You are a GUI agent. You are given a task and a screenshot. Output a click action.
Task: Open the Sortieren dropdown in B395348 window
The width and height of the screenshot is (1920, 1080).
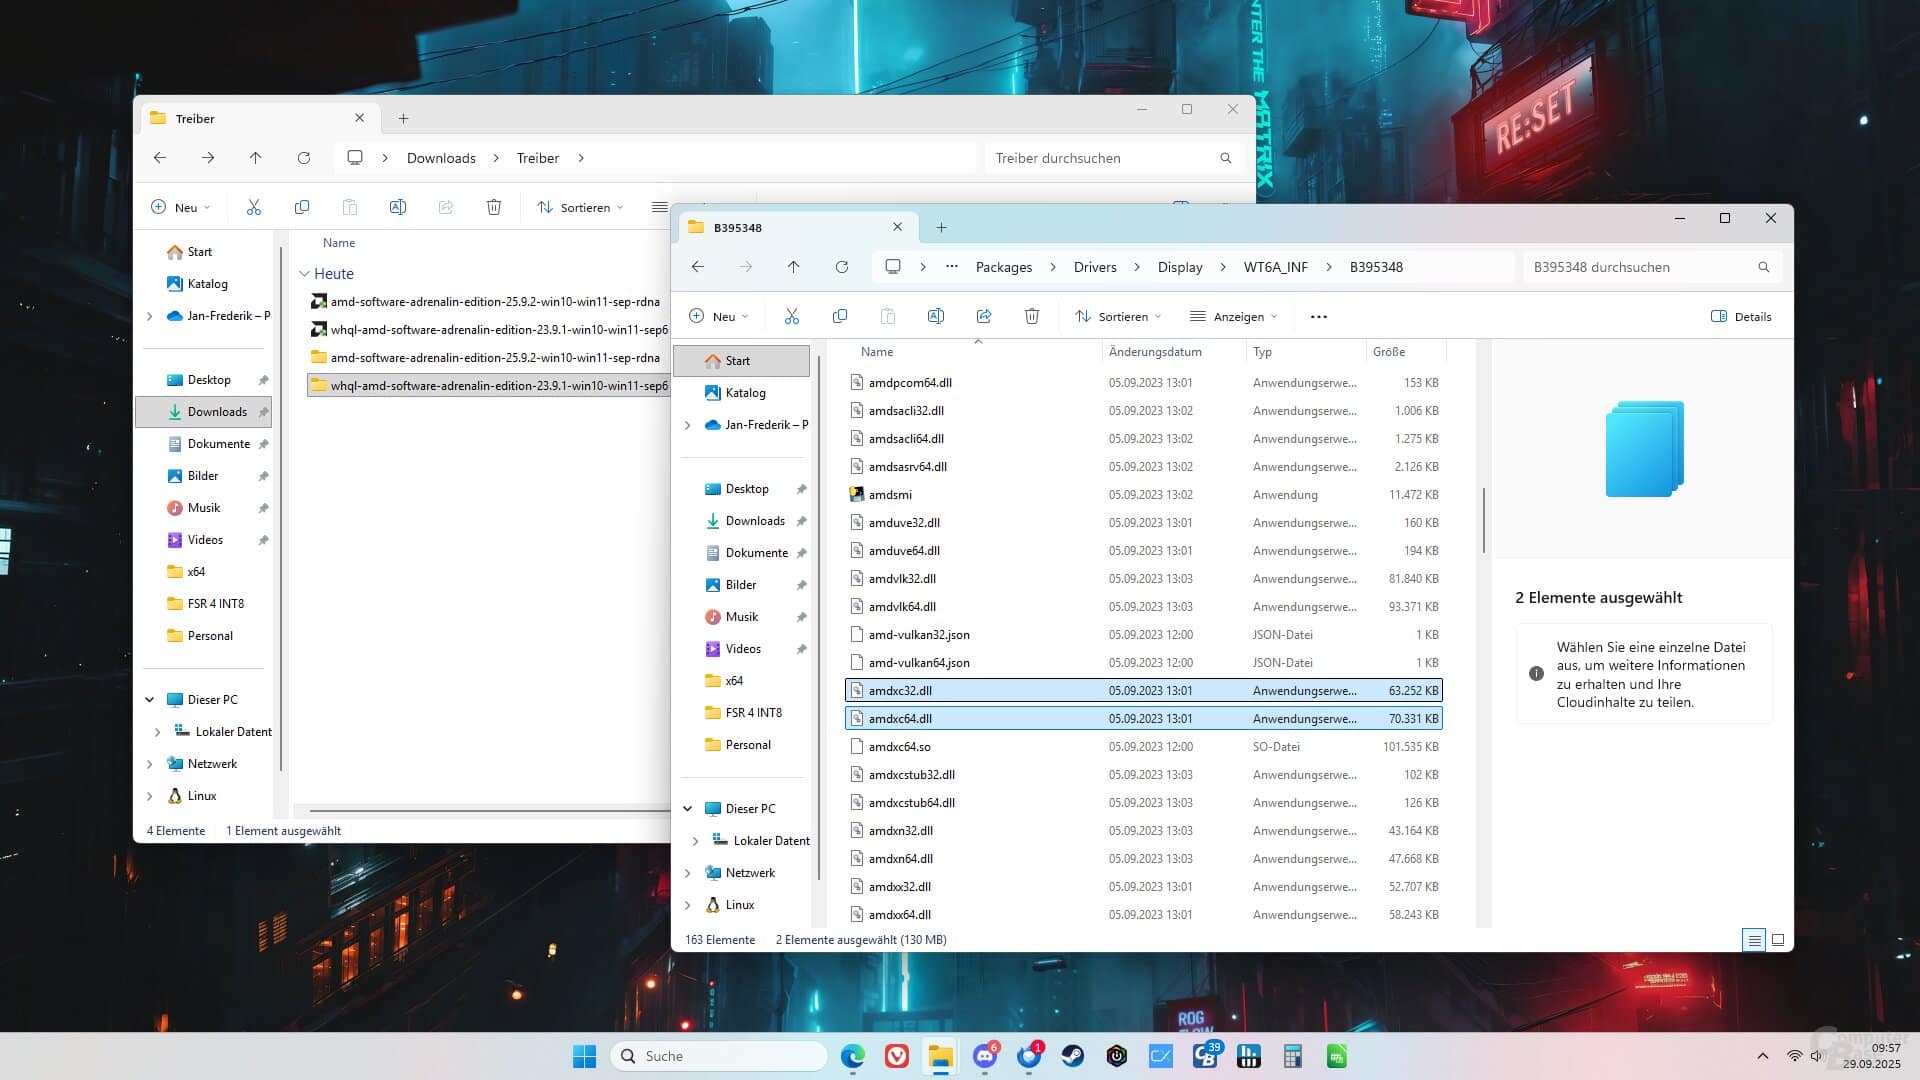(1118, 316)
